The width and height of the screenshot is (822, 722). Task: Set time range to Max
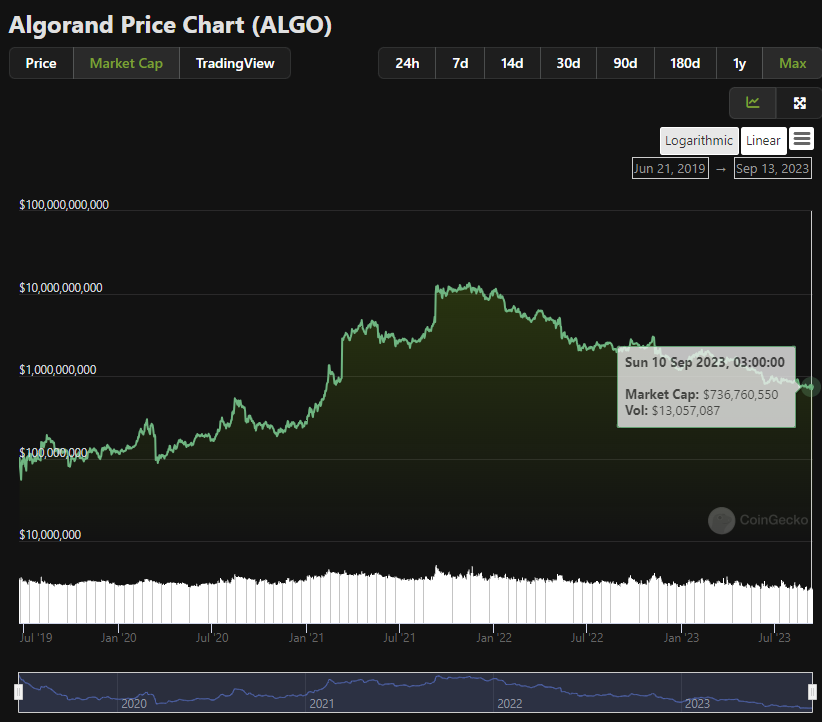coord(792,63)
